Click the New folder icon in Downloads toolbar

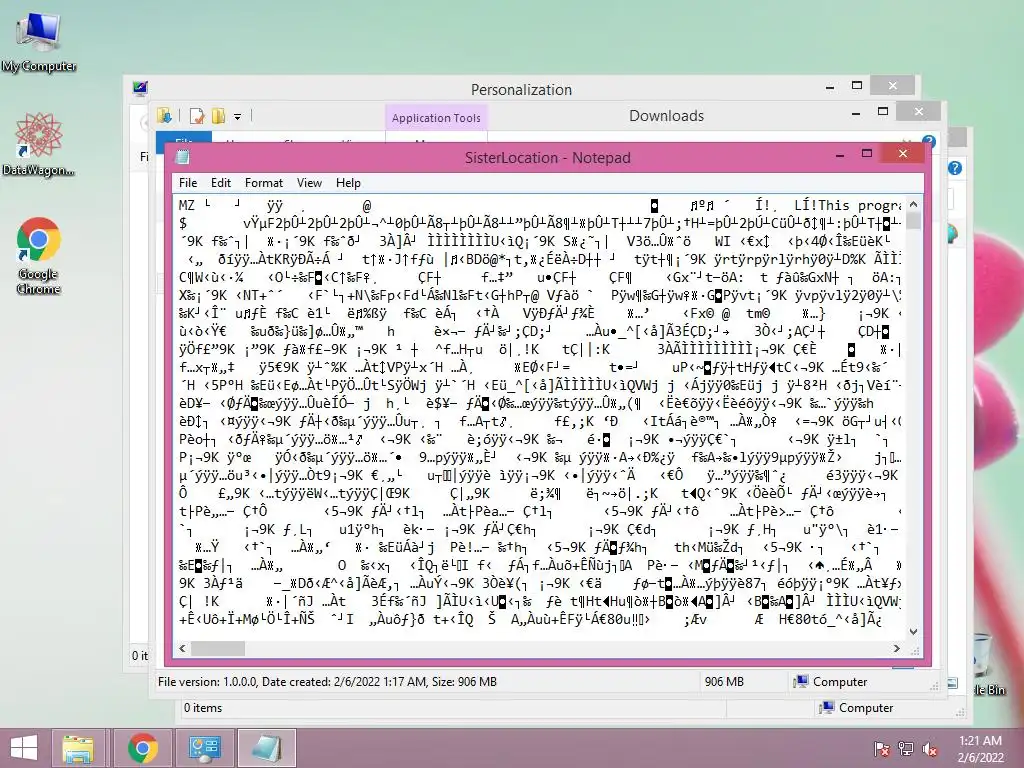click(x=218, y=116)
